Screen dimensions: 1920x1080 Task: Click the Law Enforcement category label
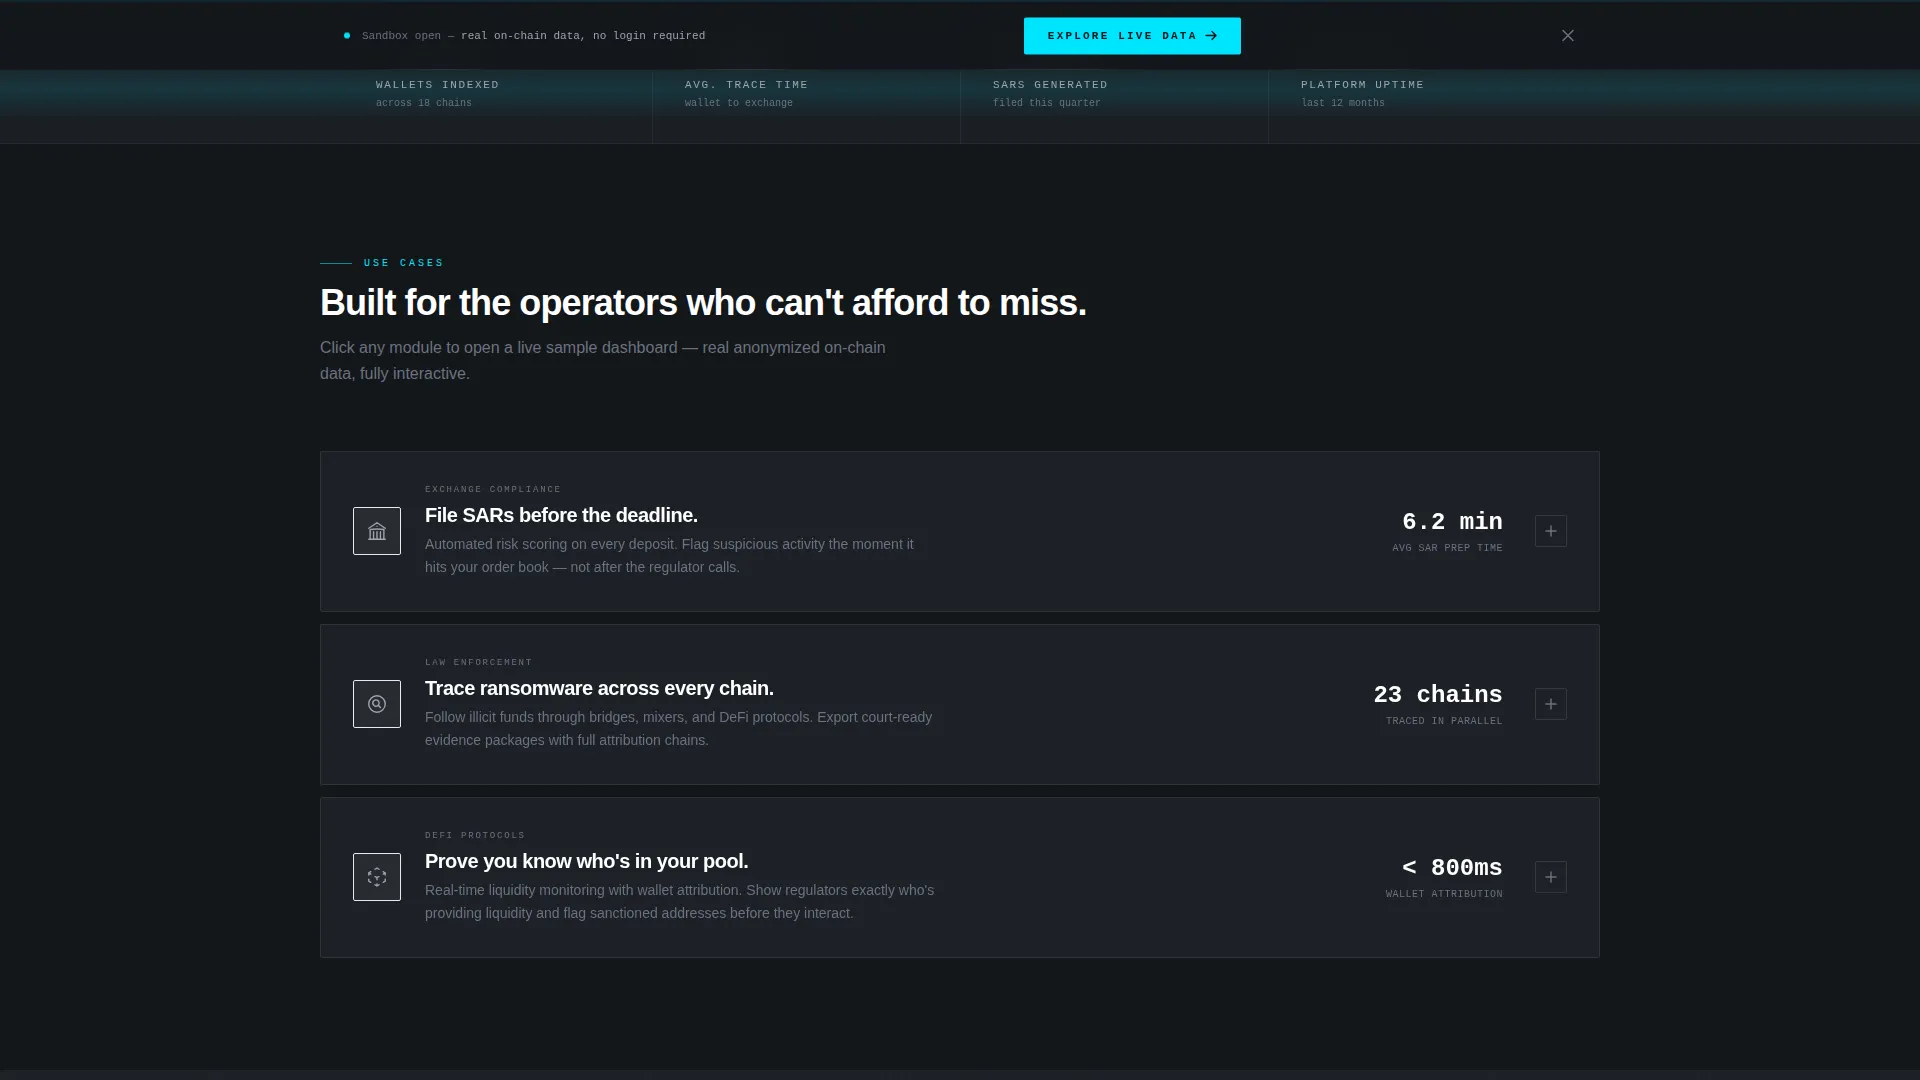[x=478, y=662]
